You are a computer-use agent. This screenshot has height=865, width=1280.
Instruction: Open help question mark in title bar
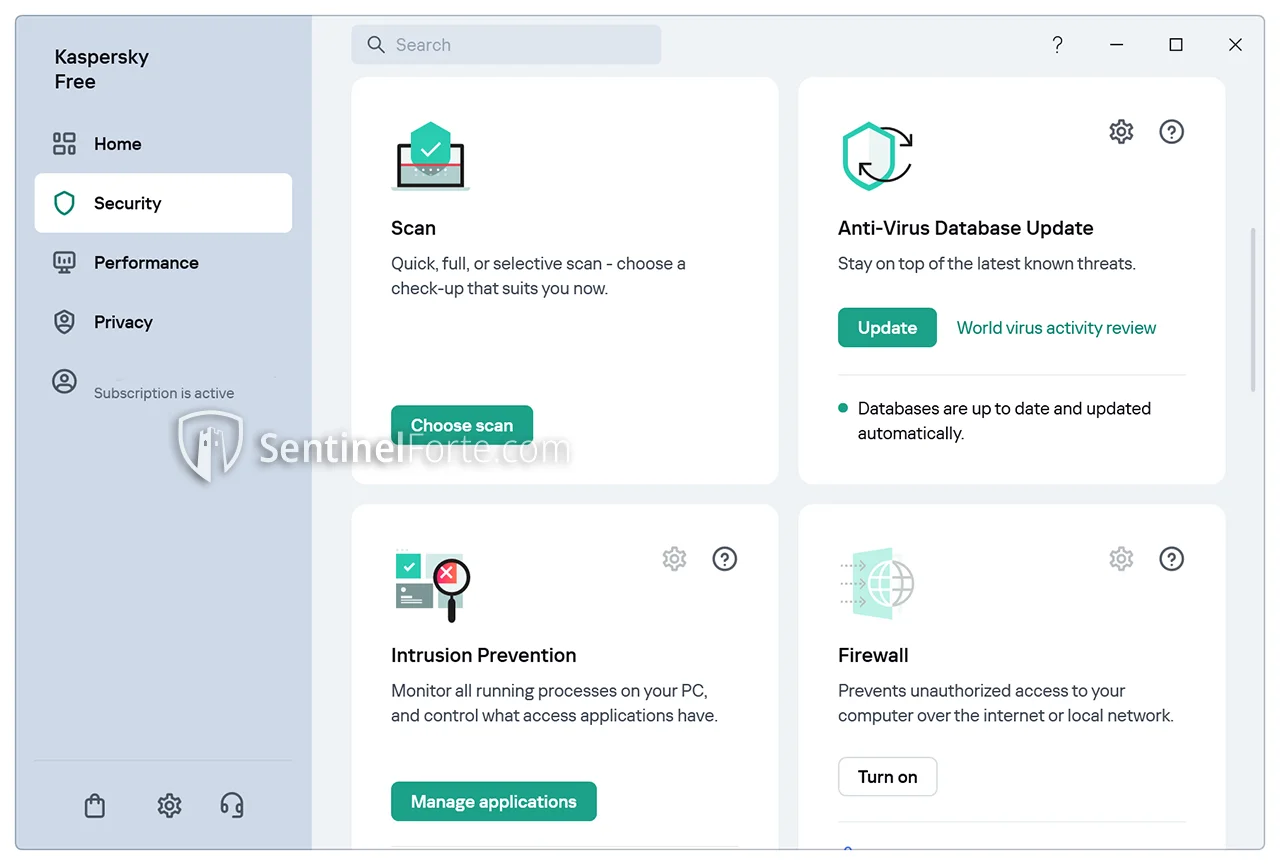pyautogui.click(x=1057, y=45)
